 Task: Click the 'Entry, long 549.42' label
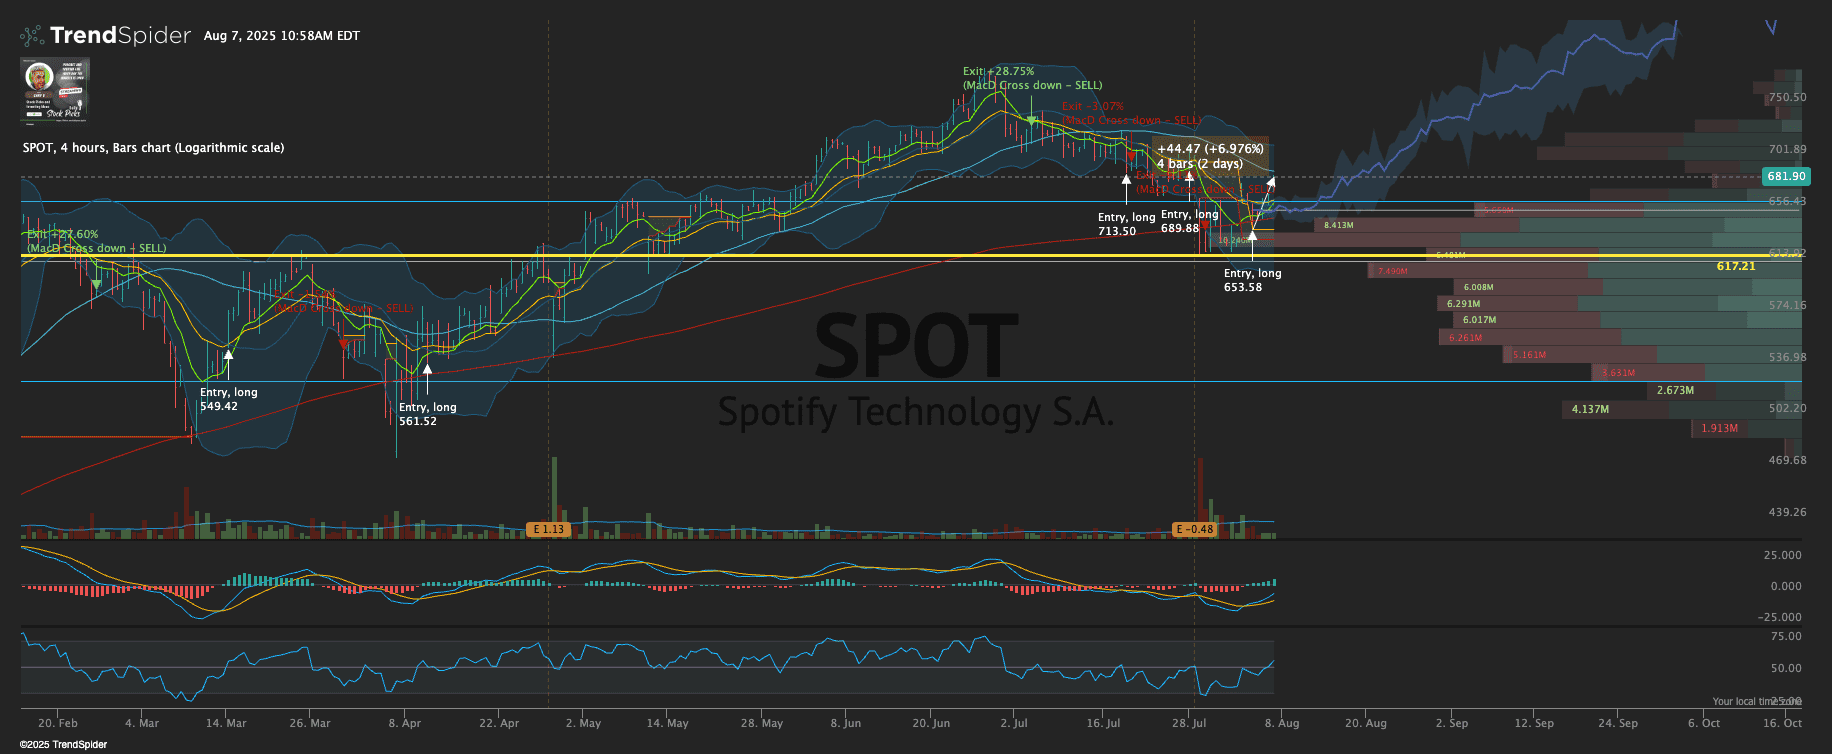coord(229,399)
